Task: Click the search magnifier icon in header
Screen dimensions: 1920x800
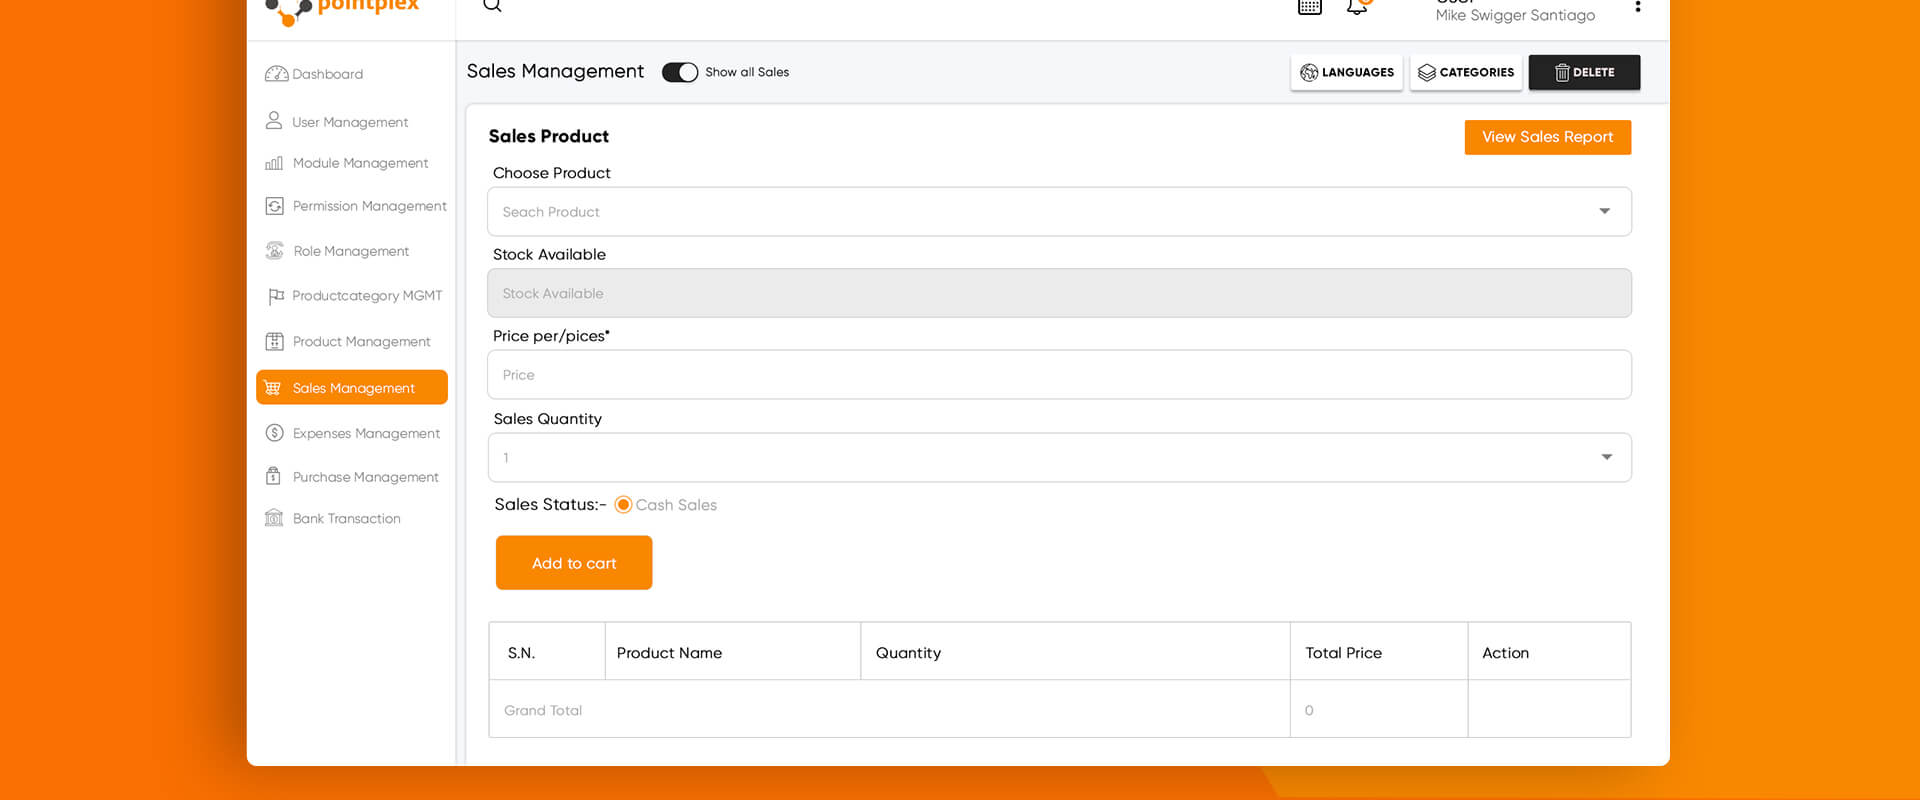Action: [492, 6]
